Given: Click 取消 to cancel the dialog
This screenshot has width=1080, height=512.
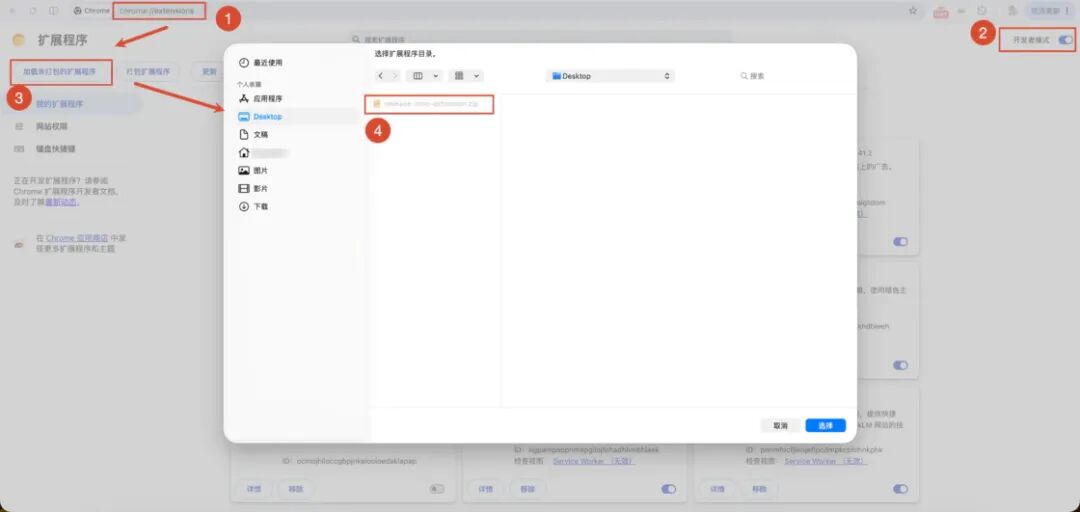Looking at the screenshot, I should [780, 425].
